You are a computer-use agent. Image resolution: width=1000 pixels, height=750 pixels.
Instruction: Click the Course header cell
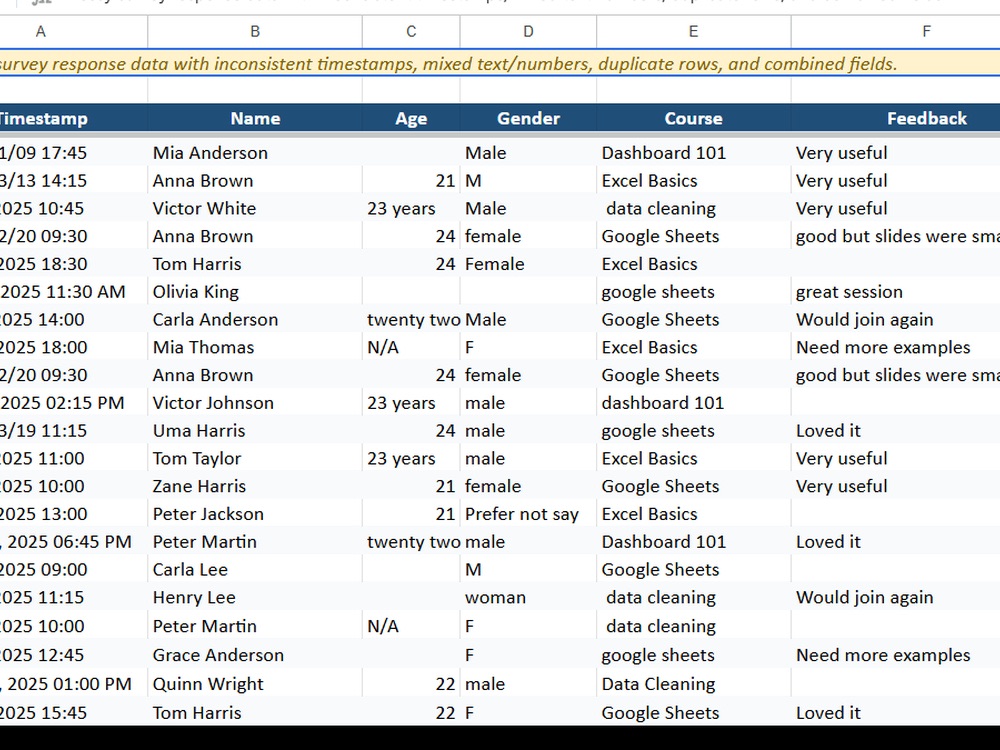pyautogui.click(x=693, y=118)
